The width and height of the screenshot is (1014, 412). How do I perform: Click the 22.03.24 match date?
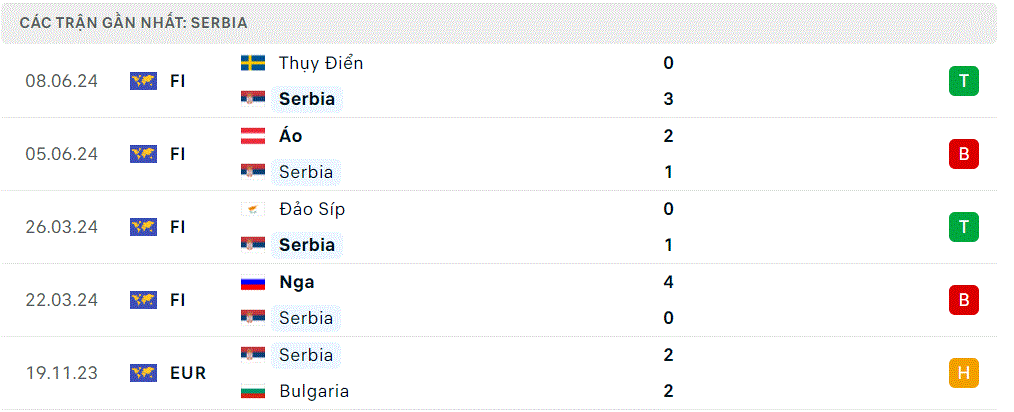(61, 300)
